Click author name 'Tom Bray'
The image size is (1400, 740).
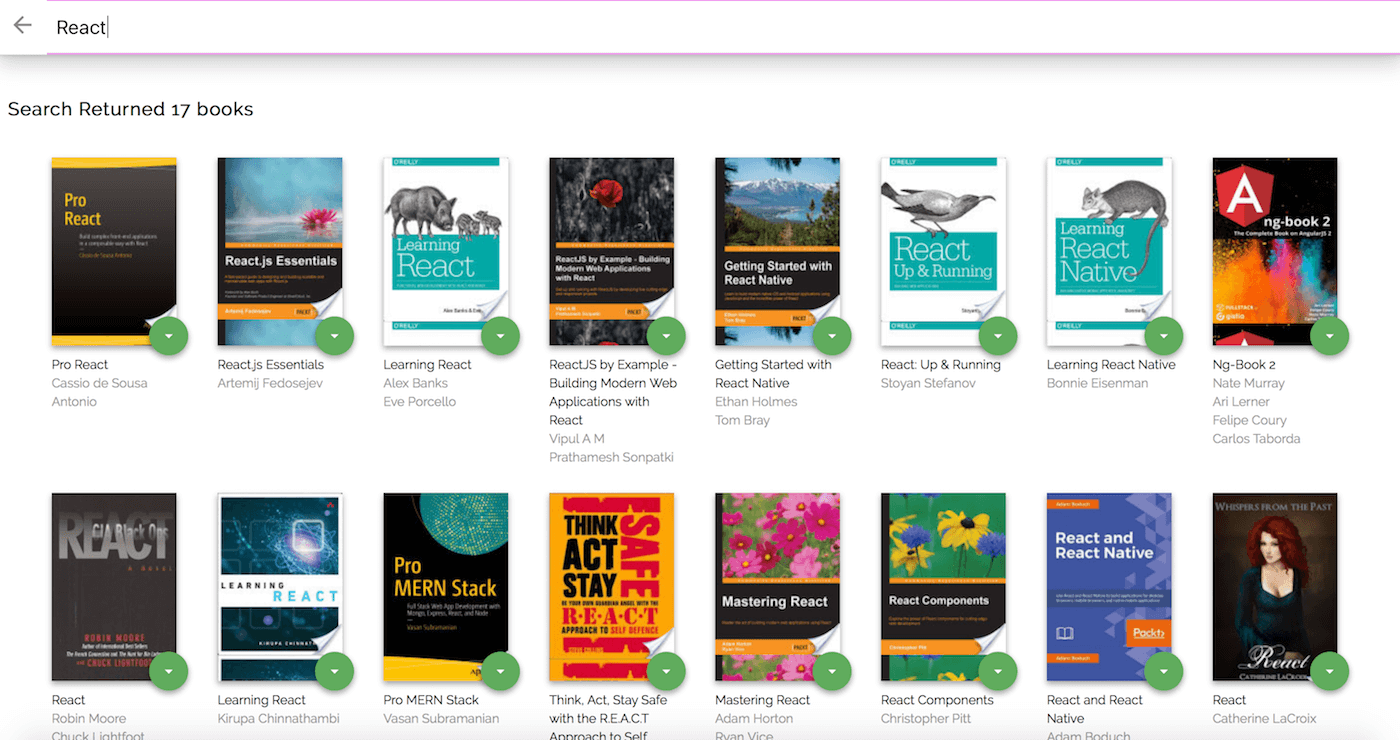pos(743,420)
